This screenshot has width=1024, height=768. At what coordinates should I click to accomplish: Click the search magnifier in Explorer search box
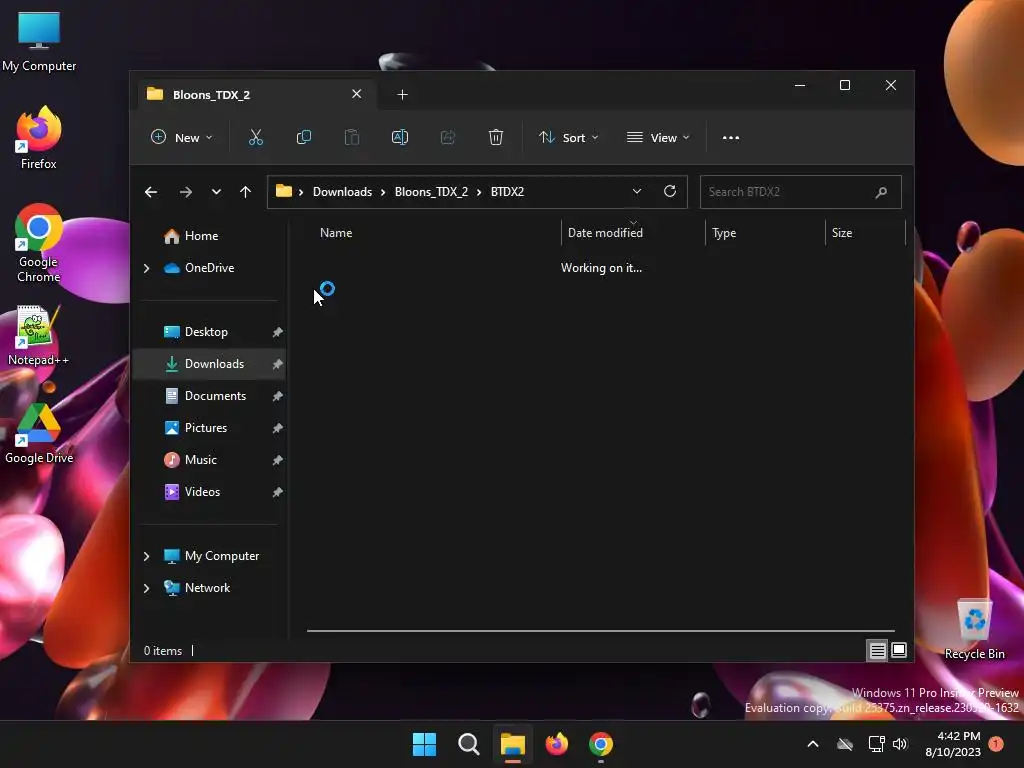pyautogui.click(x=881, y=192)
